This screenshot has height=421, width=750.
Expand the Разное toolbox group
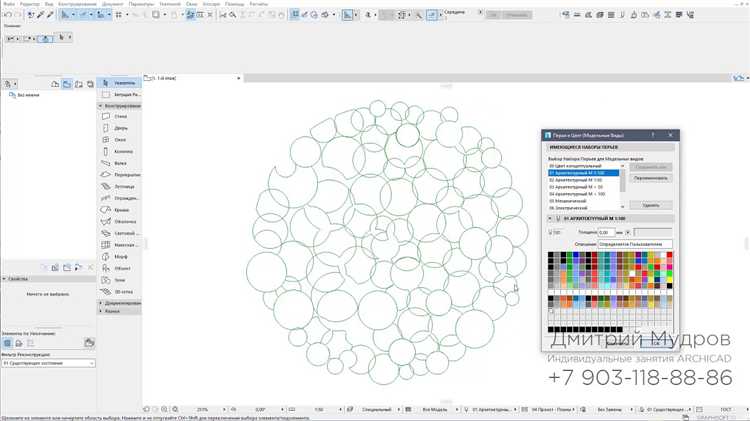point(100,311)
